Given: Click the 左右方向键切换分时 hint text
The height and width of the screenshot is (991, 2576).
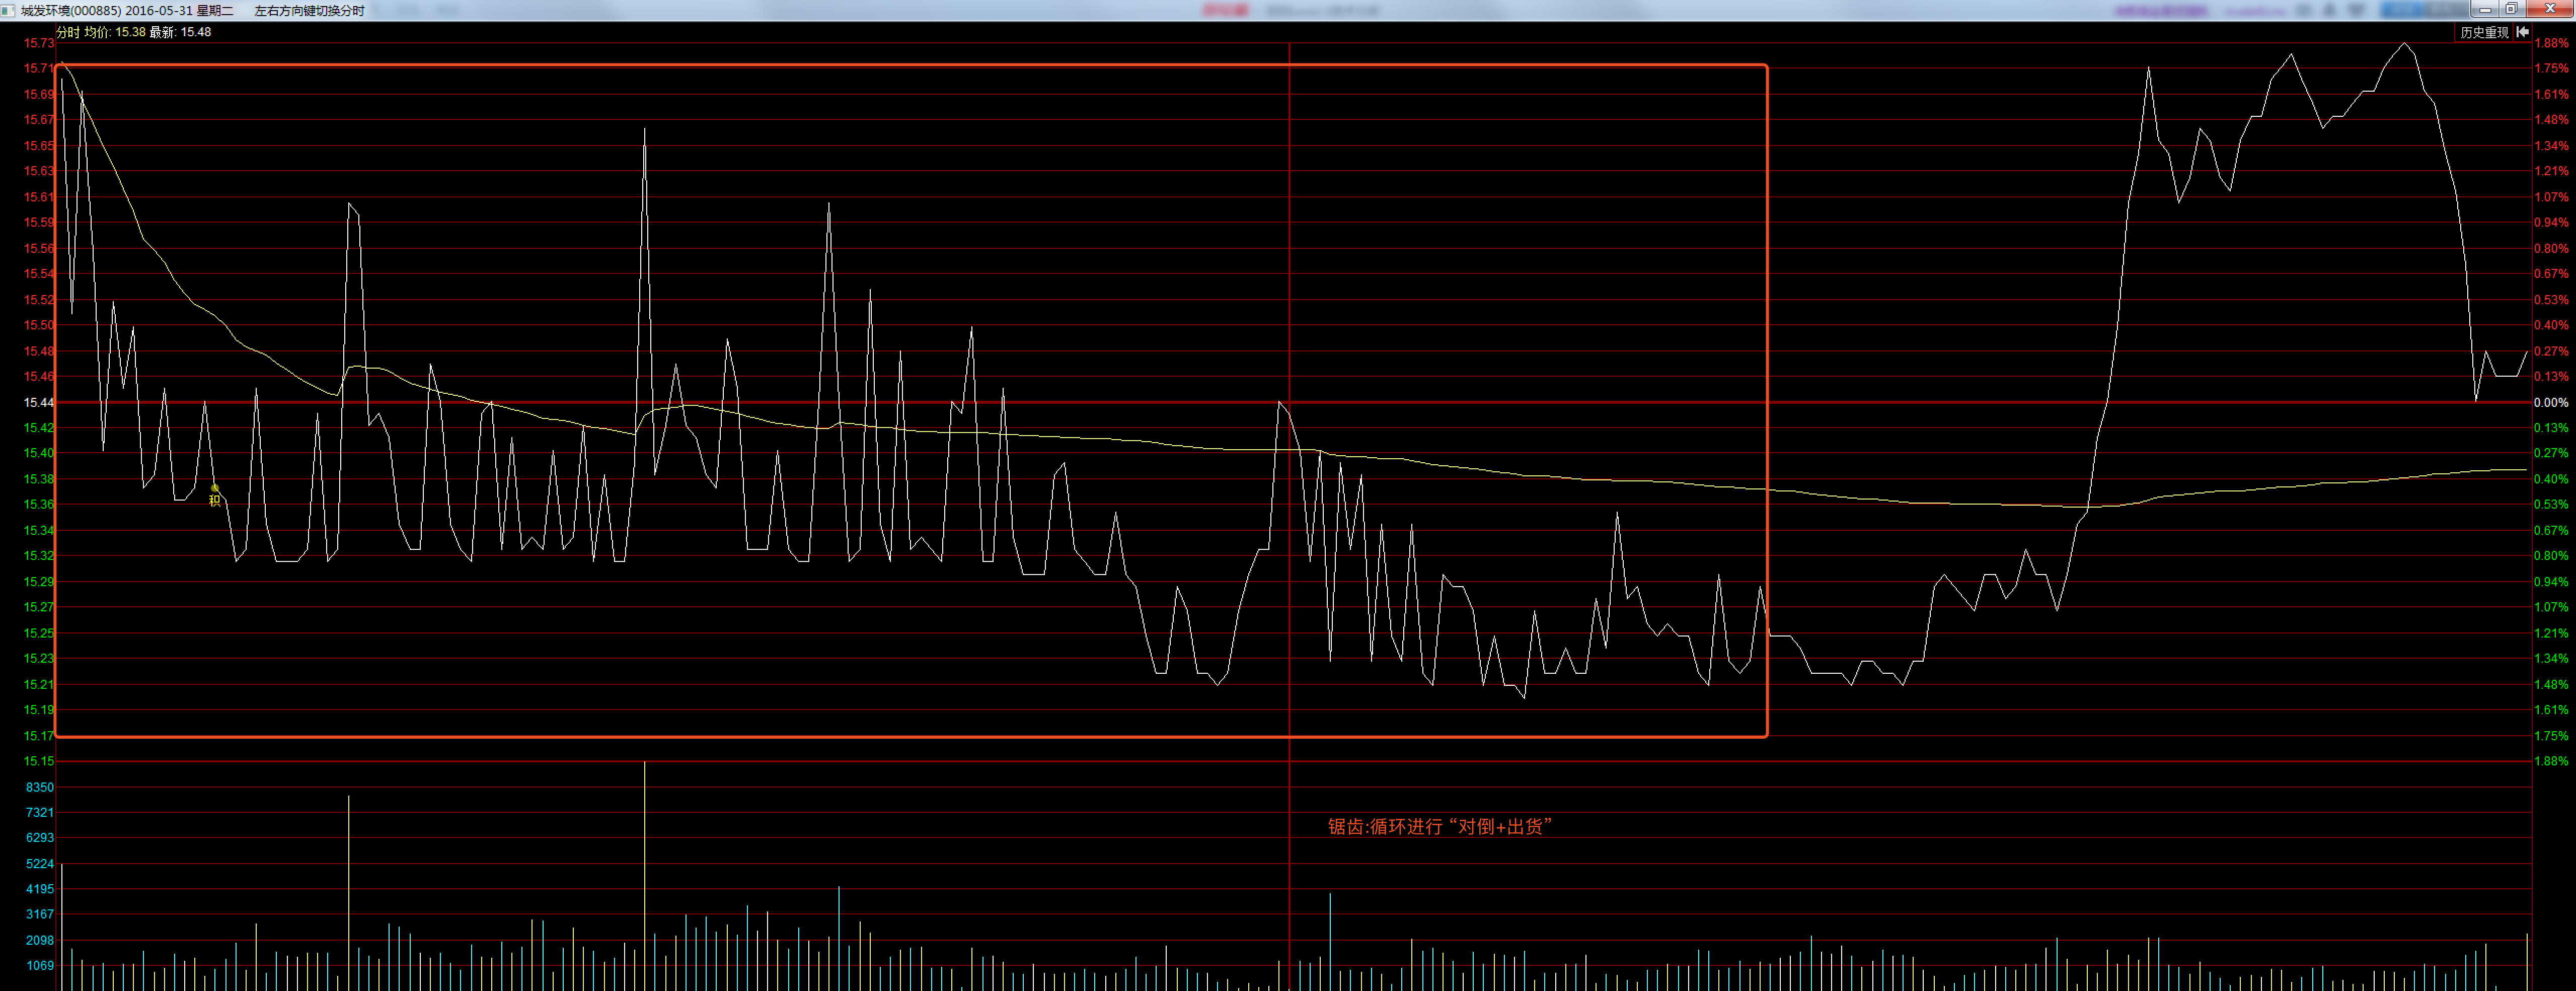Looking at the screenshot, I should pos(309,10).
